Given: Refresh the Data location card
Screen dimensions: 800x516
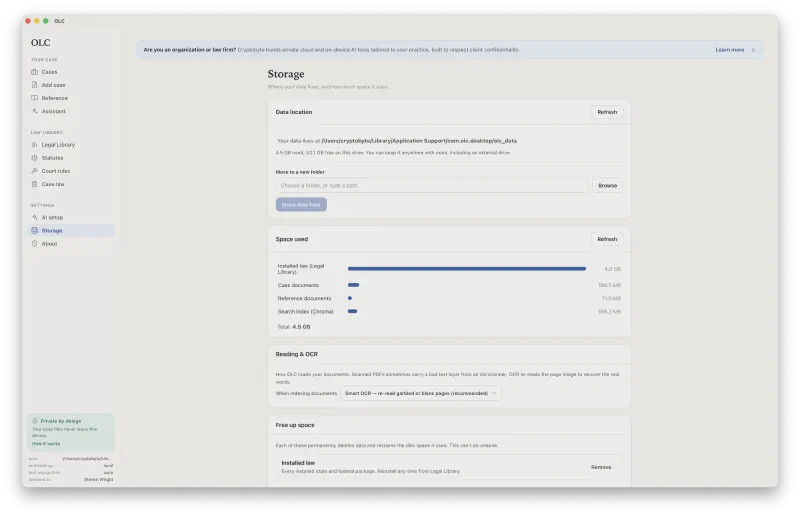Looking at the screenshot, I should (x=607, y=112).
